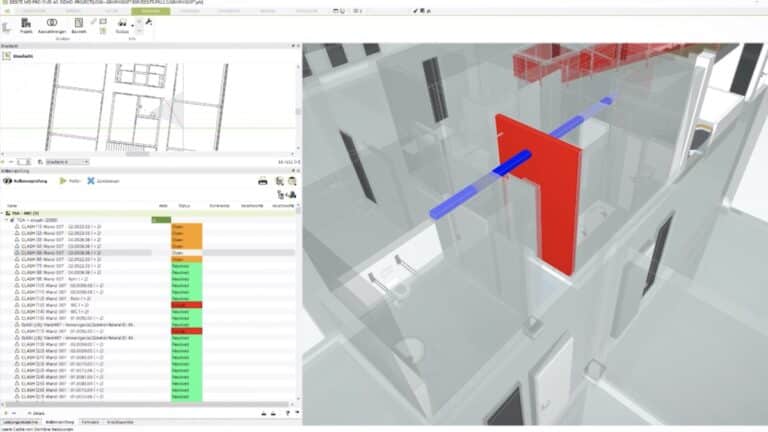Collapse the top-level tree node in the list

[x=4, y=213]
